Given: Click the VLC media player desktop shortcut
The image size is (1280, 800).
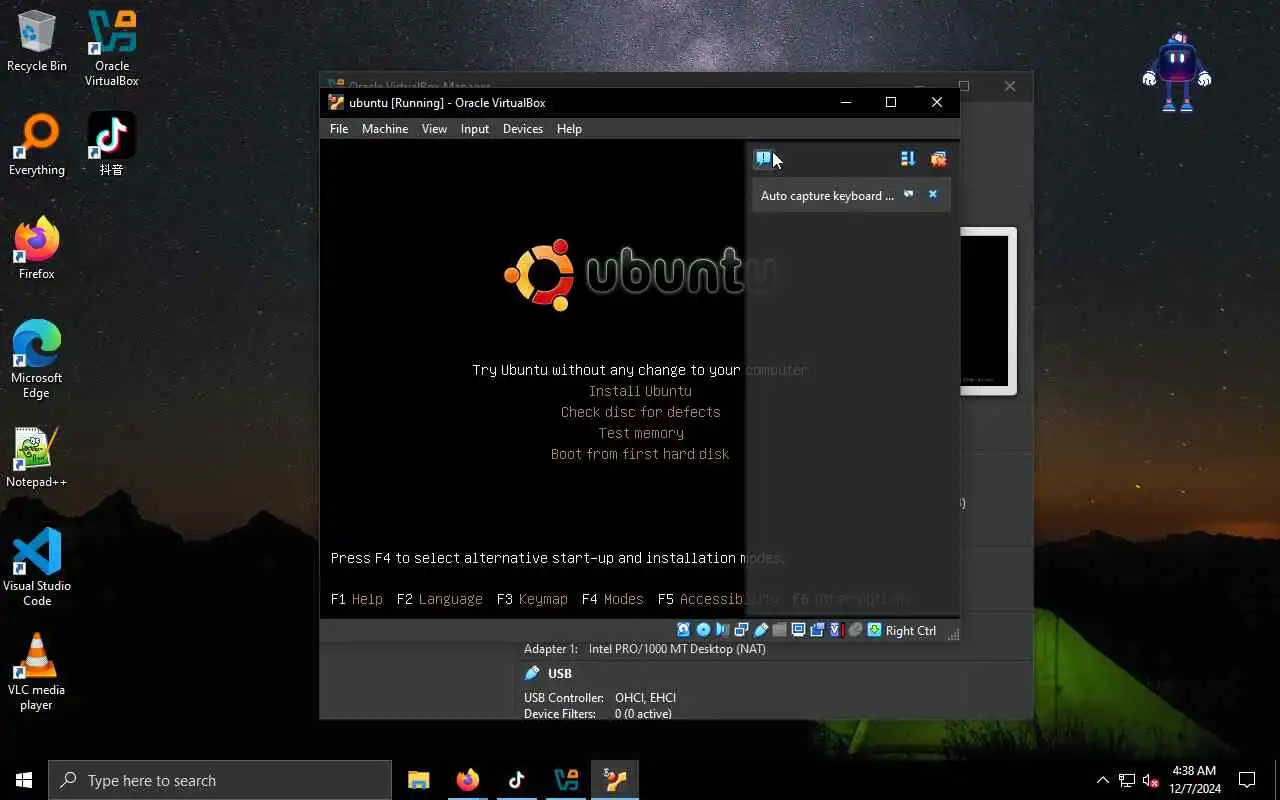Looking at the screenshot, I should (x=37, y=672).
